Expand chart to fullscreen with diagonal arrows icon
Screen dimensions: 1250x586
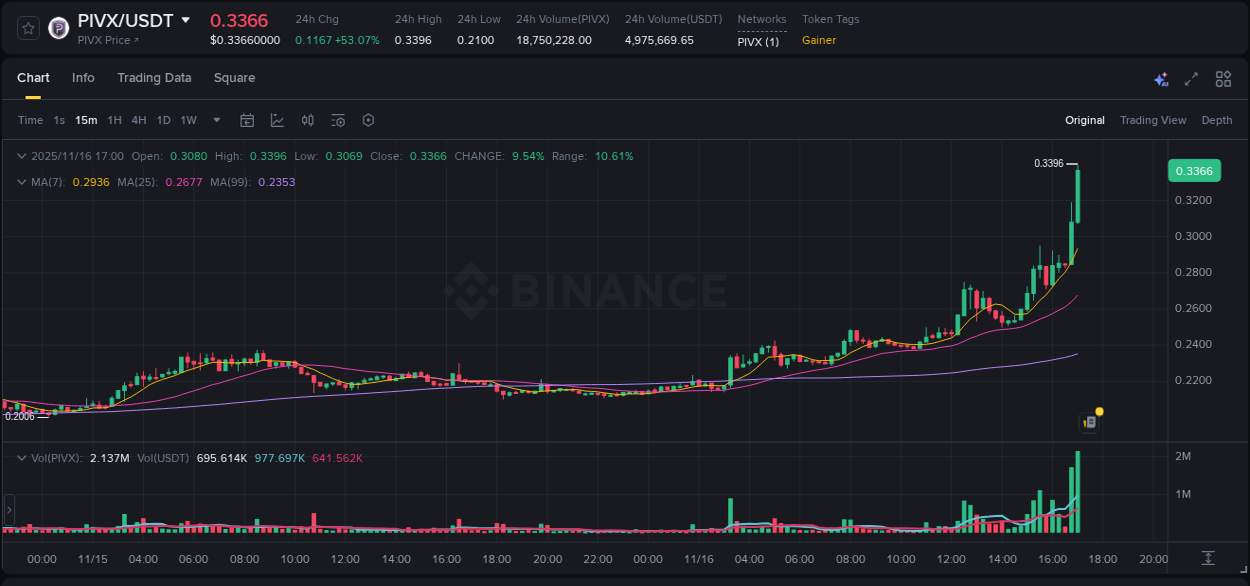click(x=1191, y=78)
